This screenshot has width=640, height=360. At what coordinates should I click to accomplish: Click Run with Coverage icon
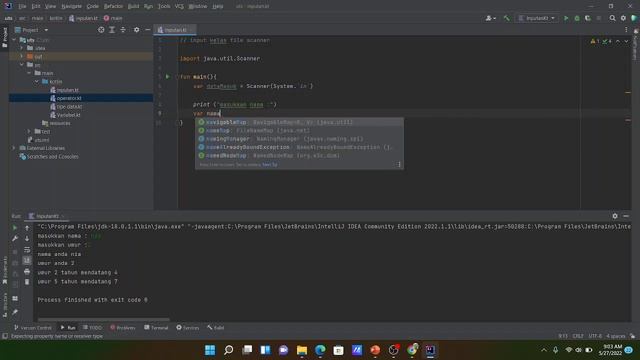coord(588,18)
